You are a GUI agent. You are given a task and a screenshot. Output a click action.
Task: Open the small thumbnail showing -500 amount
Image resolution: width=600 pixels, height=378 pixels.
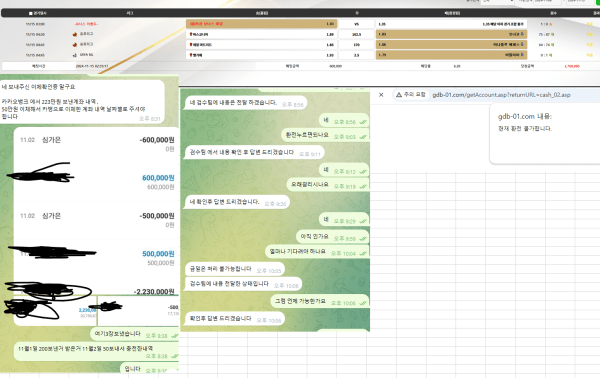tap(139, 311)
